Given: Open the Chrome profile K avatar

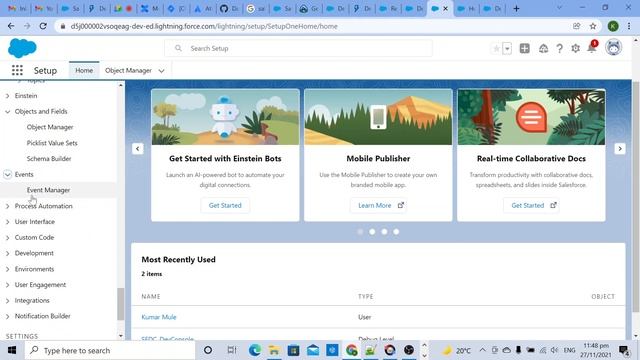Looking at the screenshot, I should 613,26.
